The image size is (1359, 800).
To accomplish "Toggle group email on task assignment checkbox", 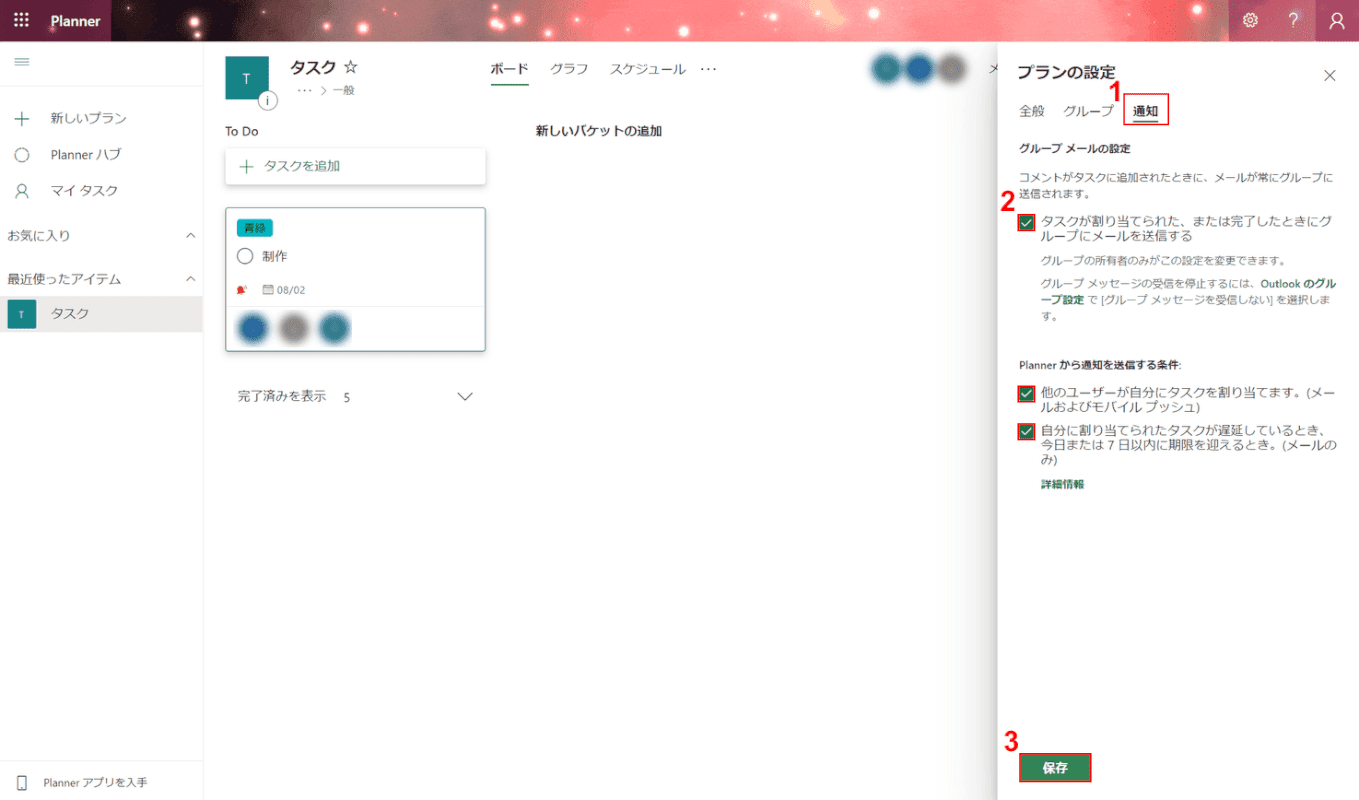I will pos(1026,222).
